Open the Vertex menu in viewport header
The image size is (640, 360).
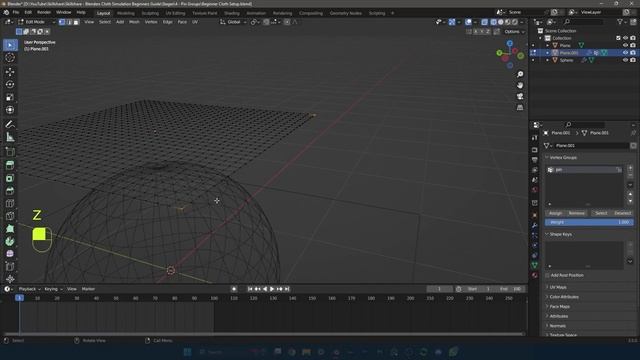[151, 22]
